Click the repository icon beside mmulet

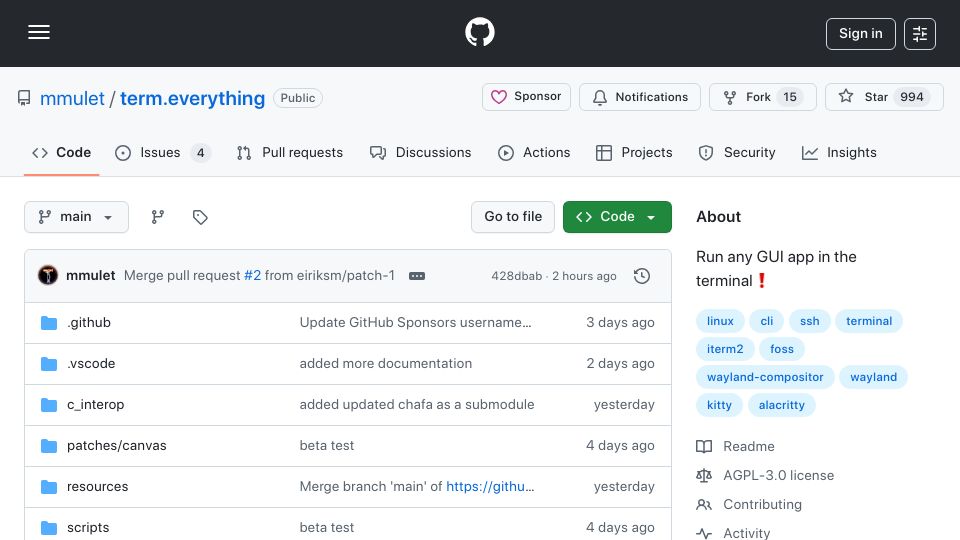24,98
